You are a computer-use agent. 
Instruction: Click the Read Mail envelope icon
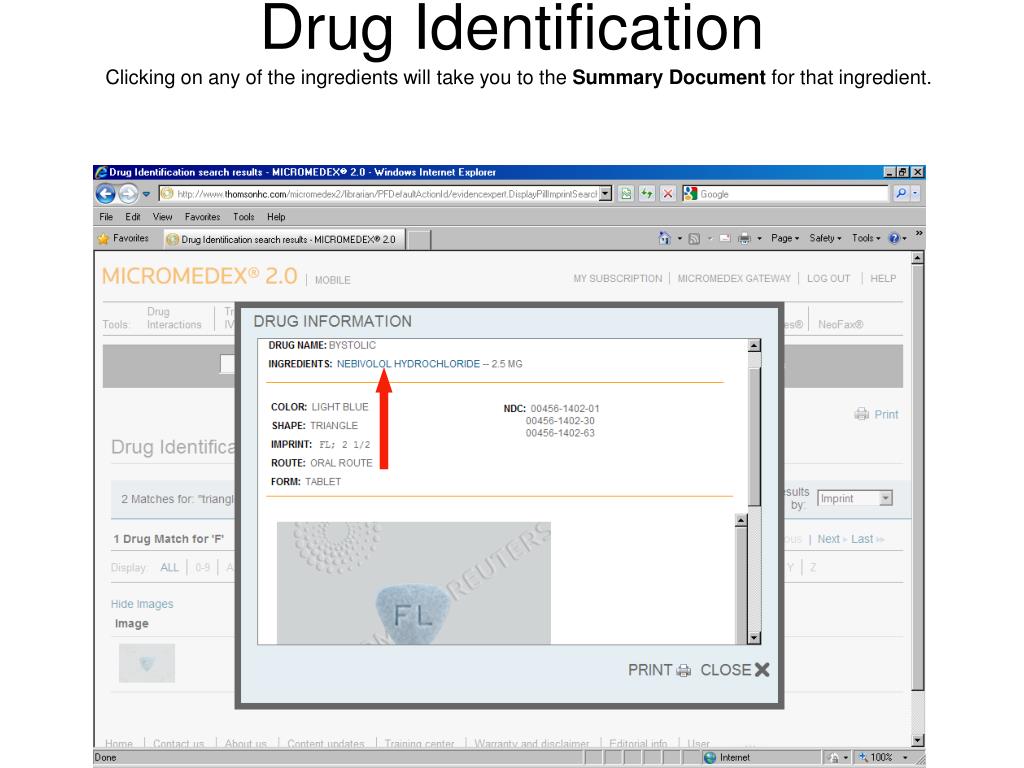coord(725,238)
